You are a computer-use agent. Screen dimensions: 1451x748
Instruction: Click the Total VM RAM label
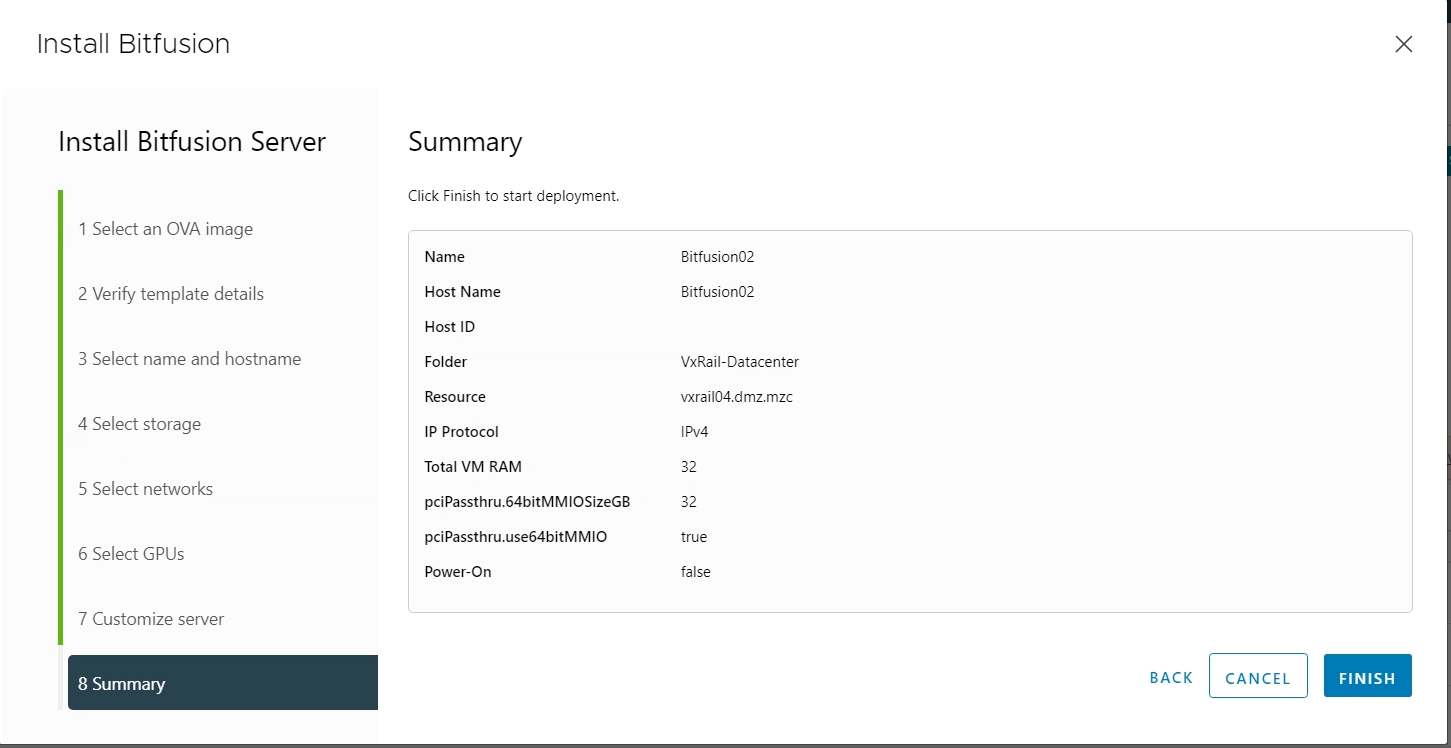473,467
